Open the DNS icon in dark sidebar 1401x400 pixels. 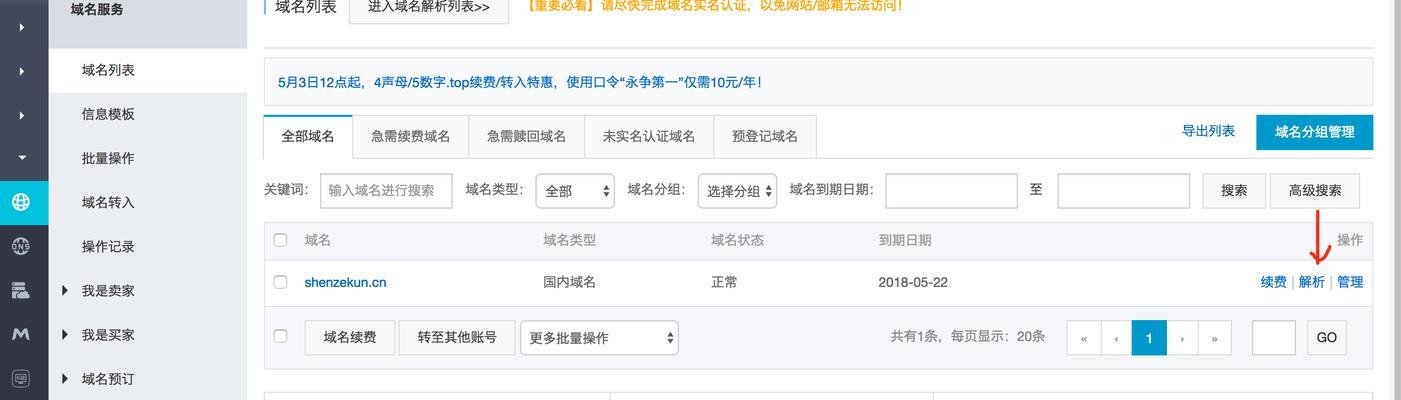(x=21, y=246)
